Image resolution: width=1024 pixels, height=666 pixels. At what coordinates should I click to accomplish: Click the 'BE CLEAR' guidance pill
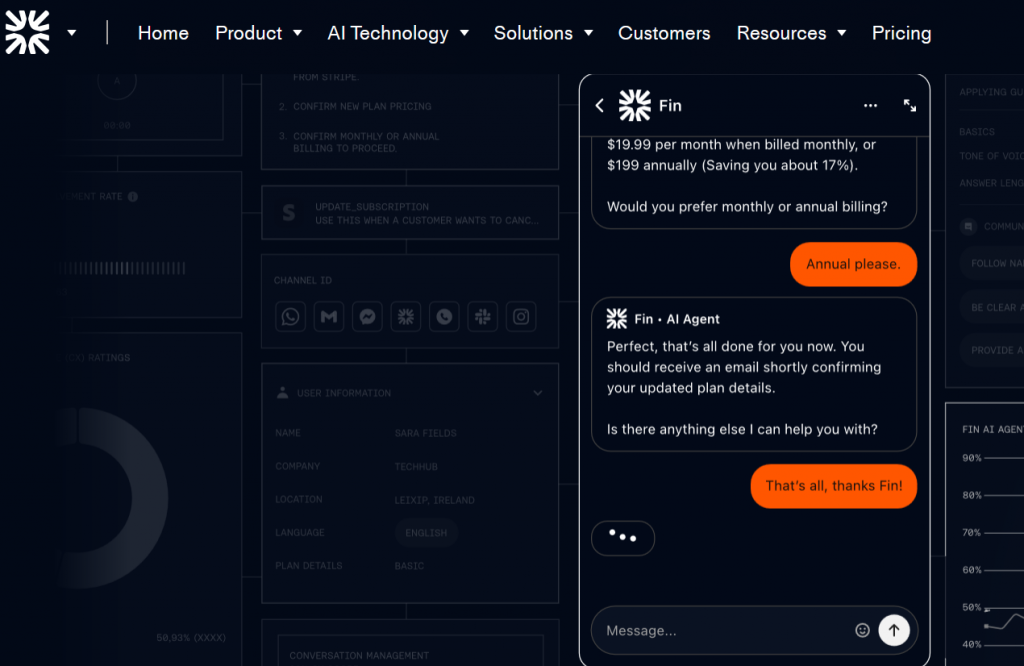pyautogui.click(x=993, y=307)
